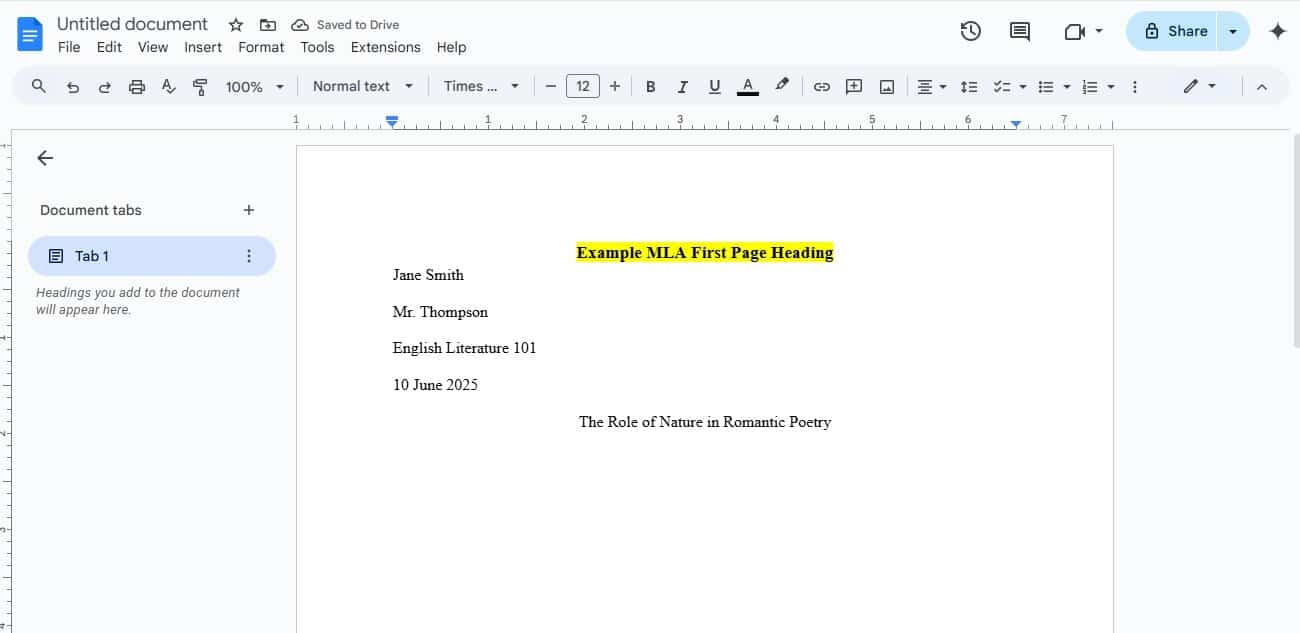The image size is (1300, 633).
Task: Open the spelling and grammar check
Action: point(168,86)
